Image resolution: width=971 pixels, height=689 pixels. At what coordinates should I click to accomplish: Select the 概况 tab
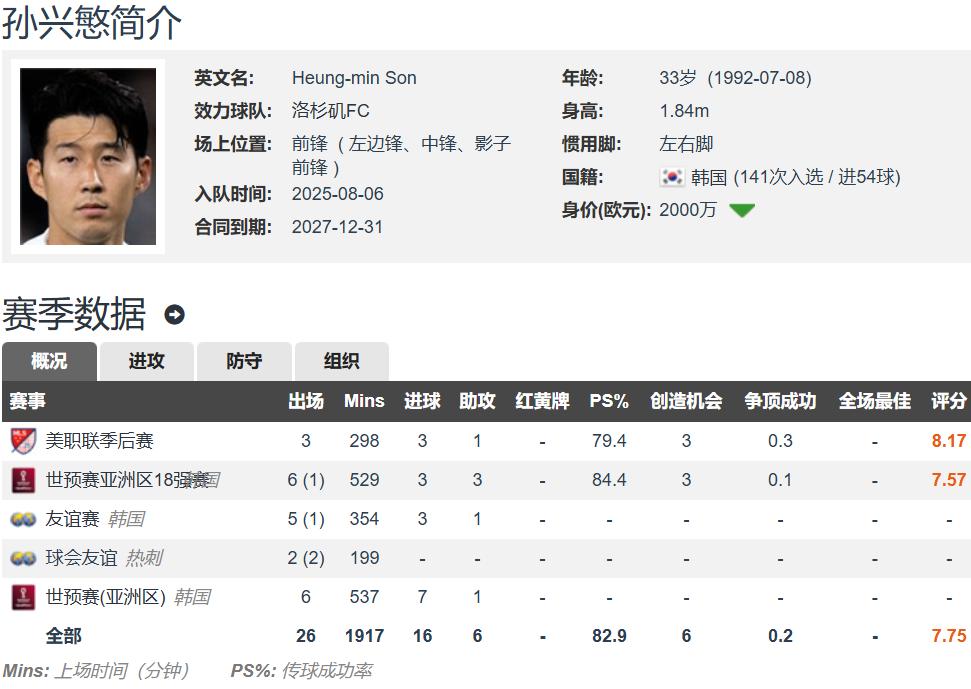[x=49, y=361]
